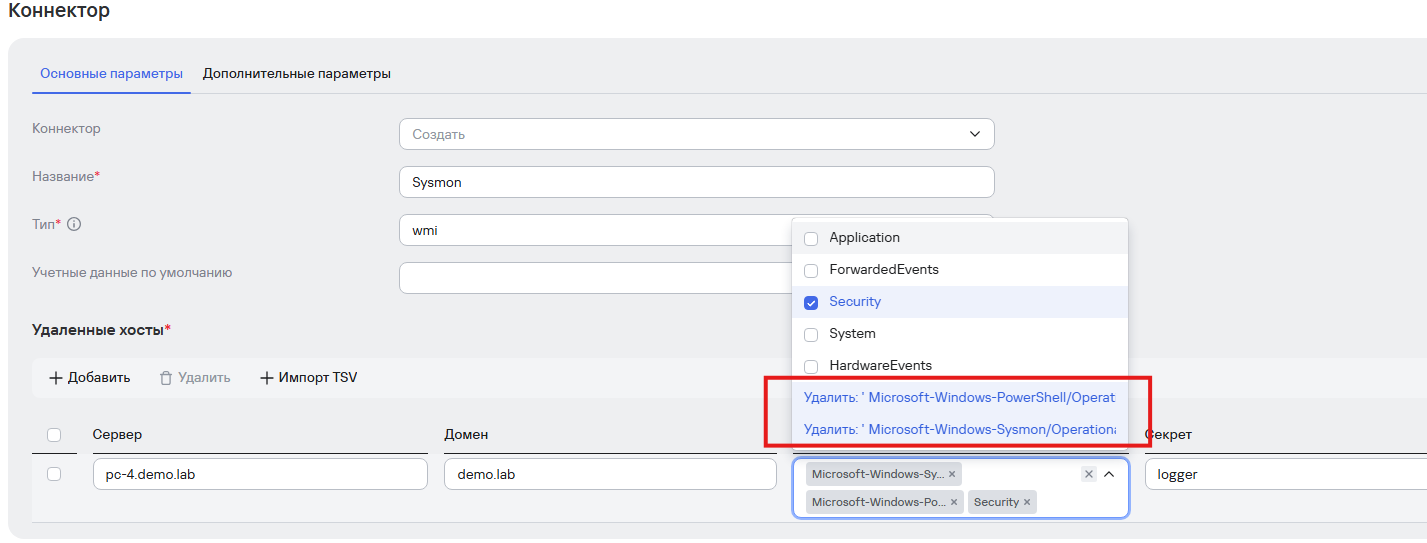Open the Коннектор dropdown showing Создать

(x=696, y=134)
